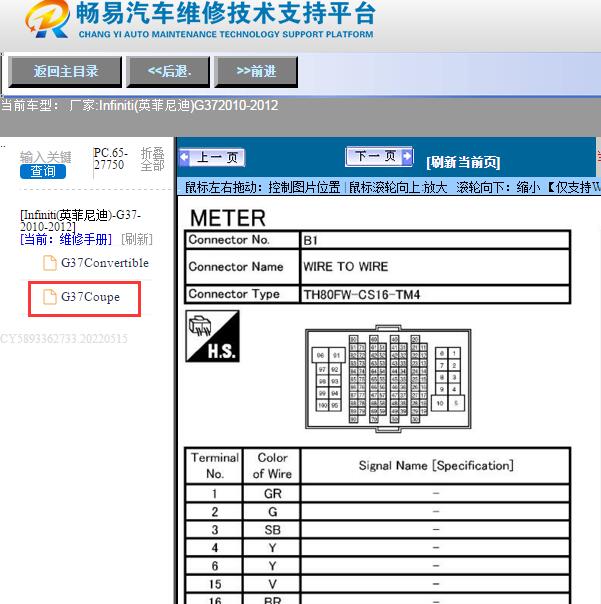Click the TH80FW-CS16-TM4 connector type cell
601x604 pixels.
pos(435,295)
